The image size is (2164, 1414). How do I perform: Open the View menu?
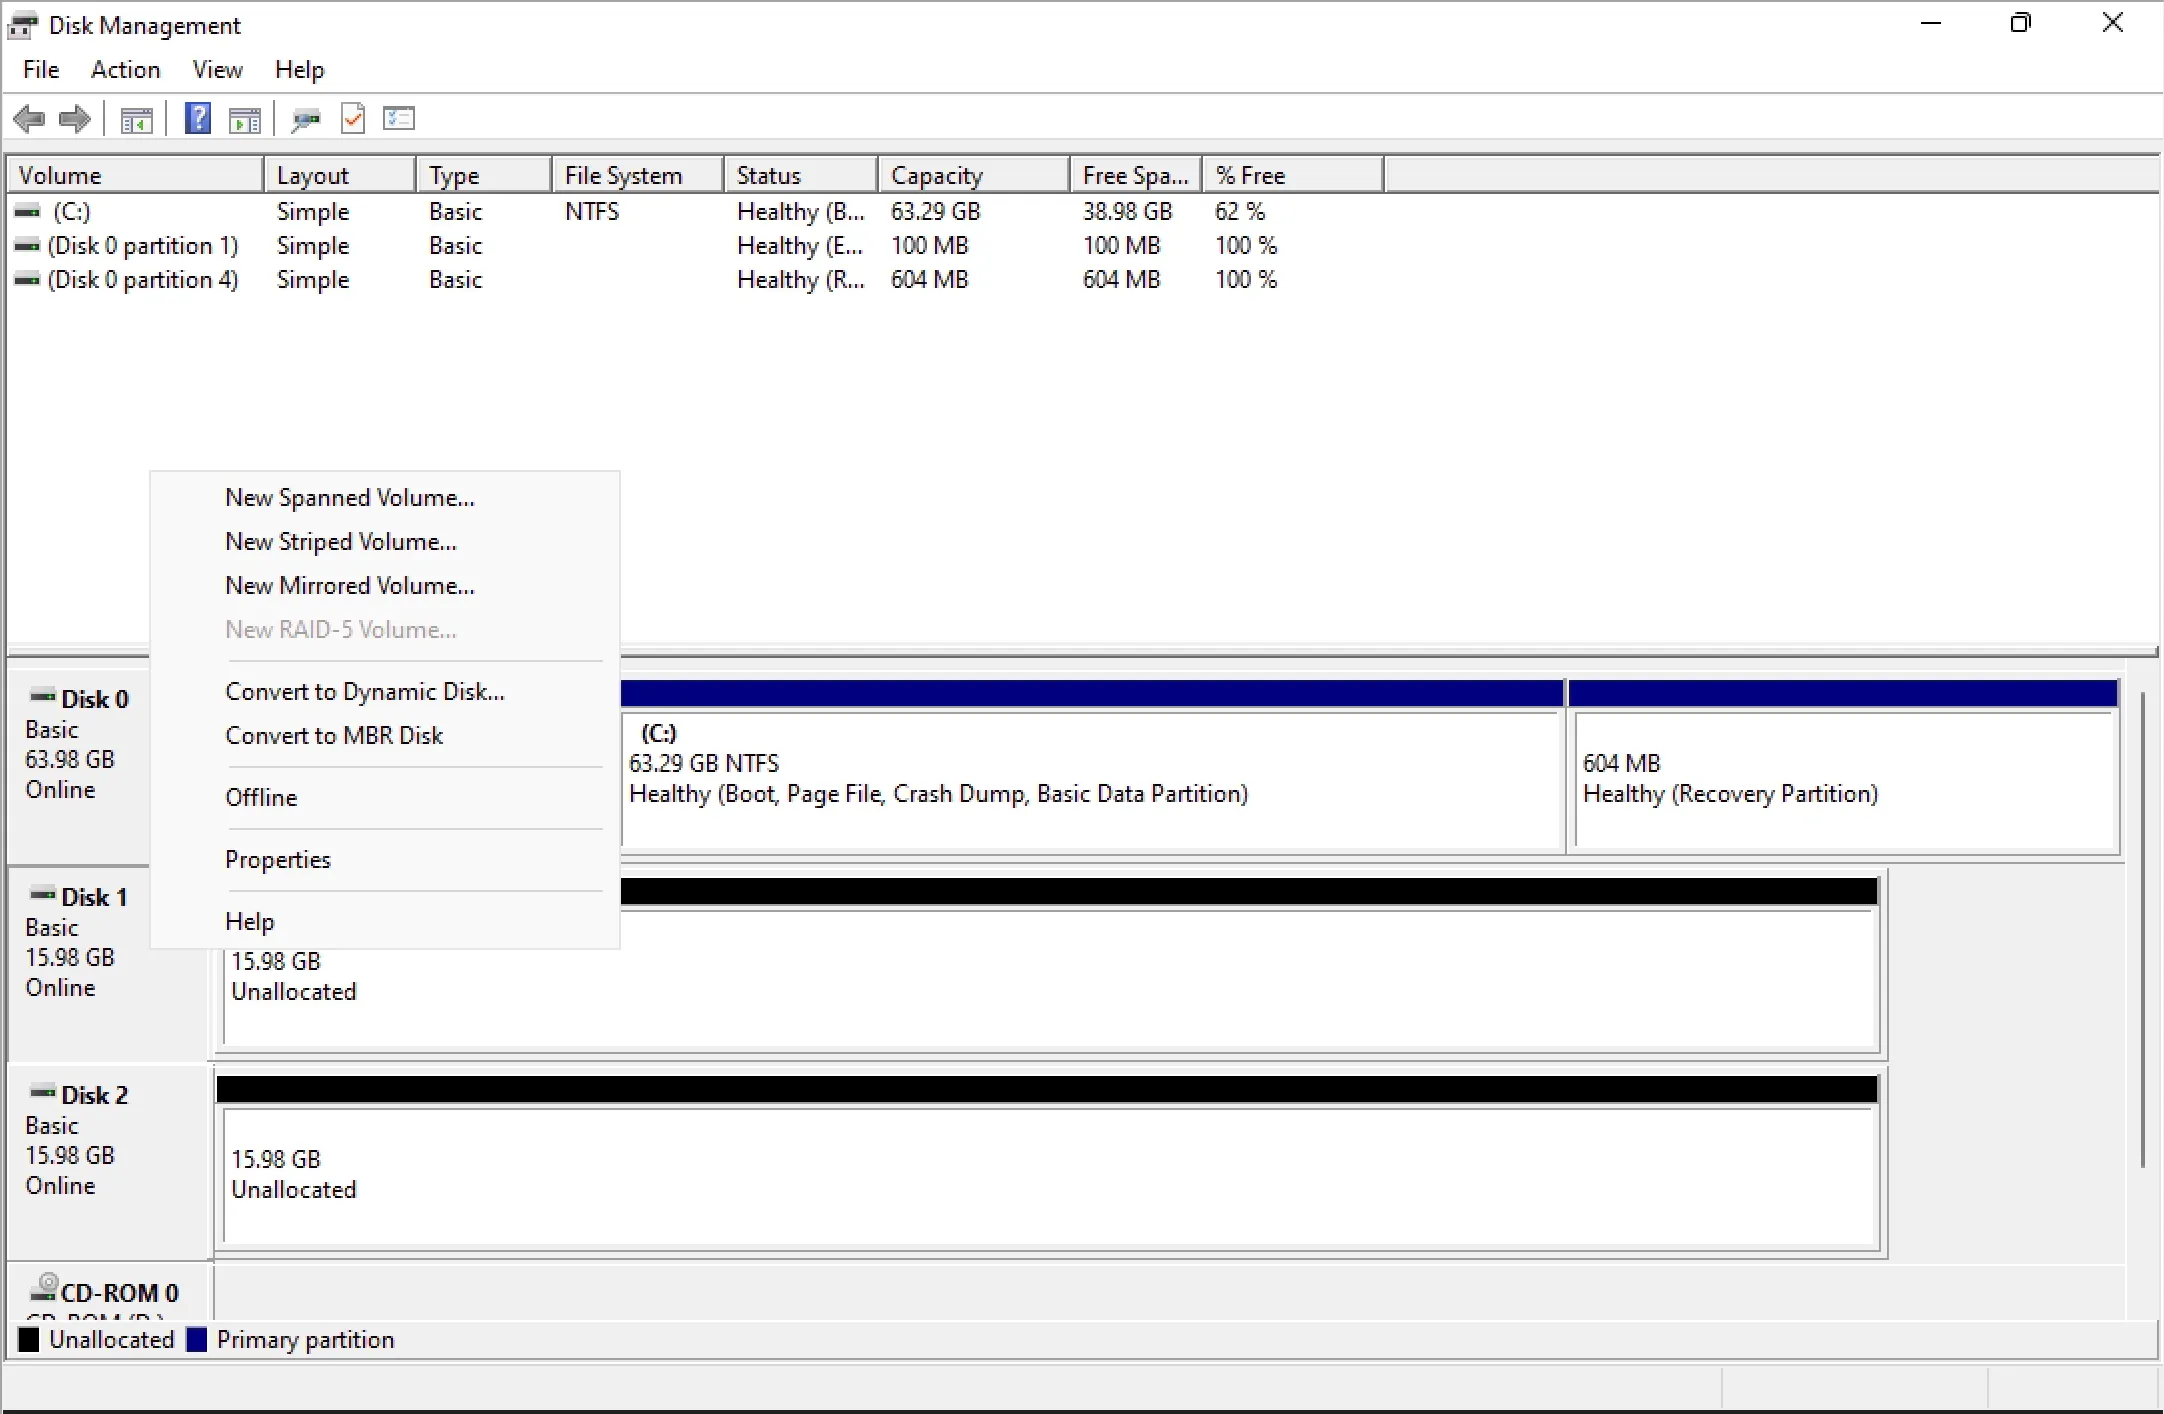[217, 69]
